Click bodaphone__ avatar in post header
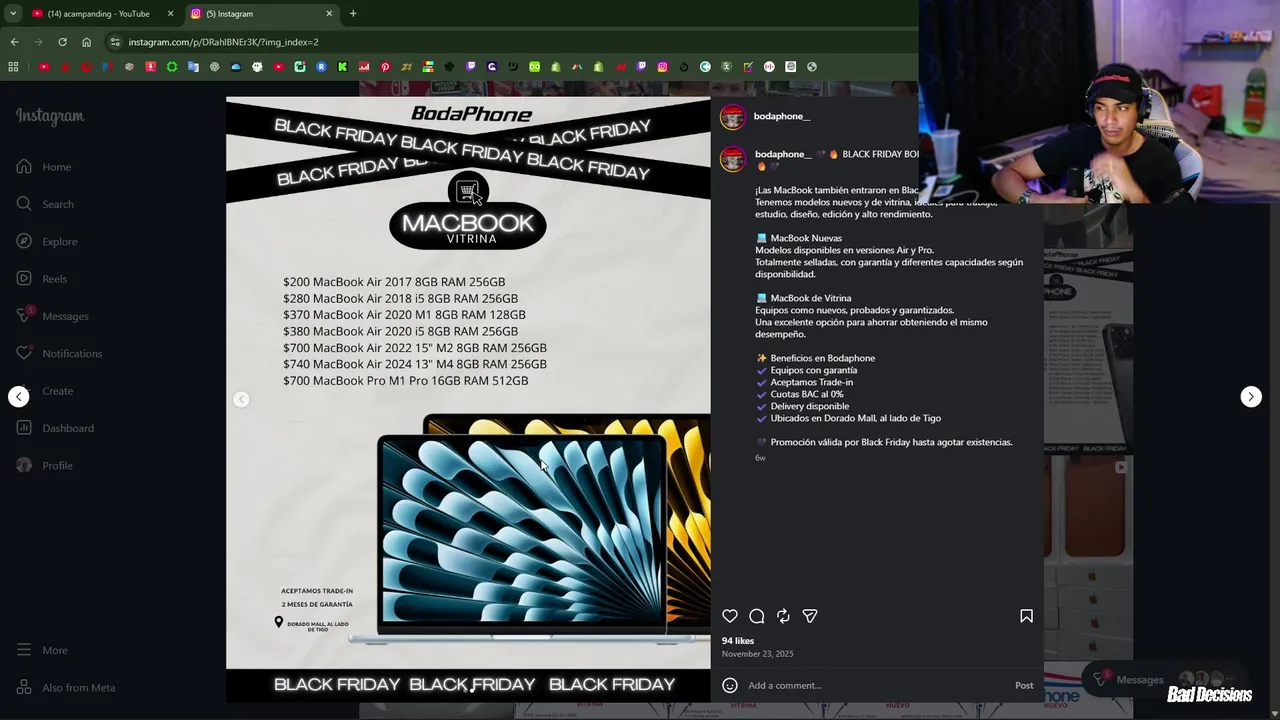 [x=733, y=117]
